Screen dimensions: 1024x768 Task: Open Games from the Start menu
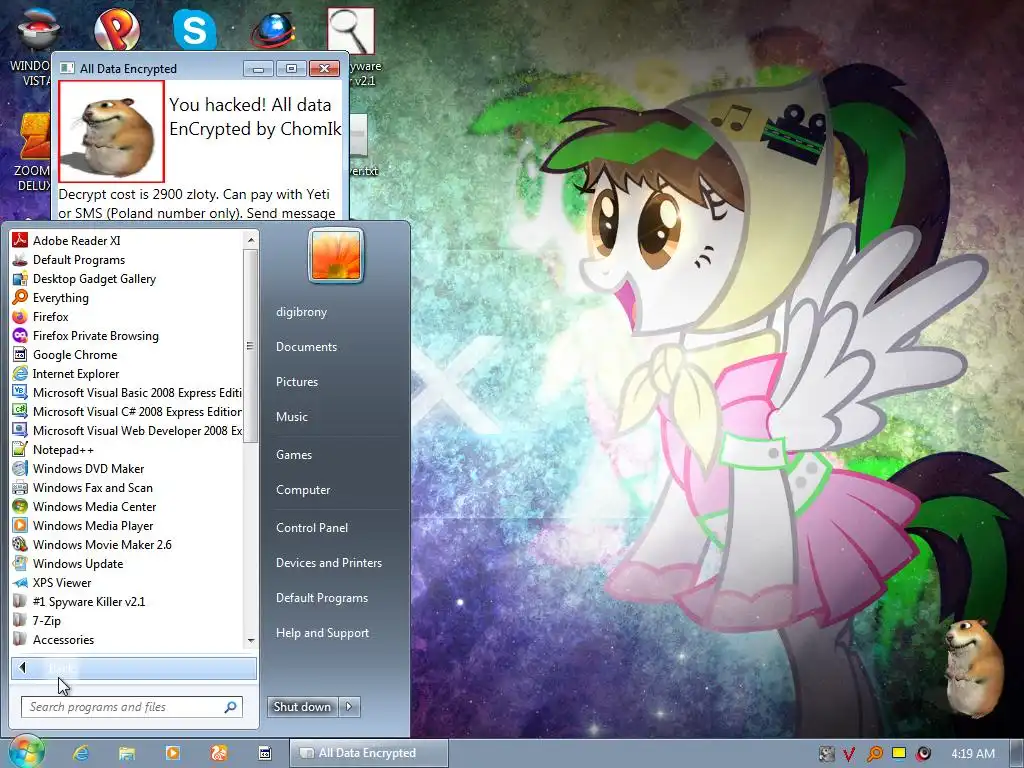click(x=294, y=455)
